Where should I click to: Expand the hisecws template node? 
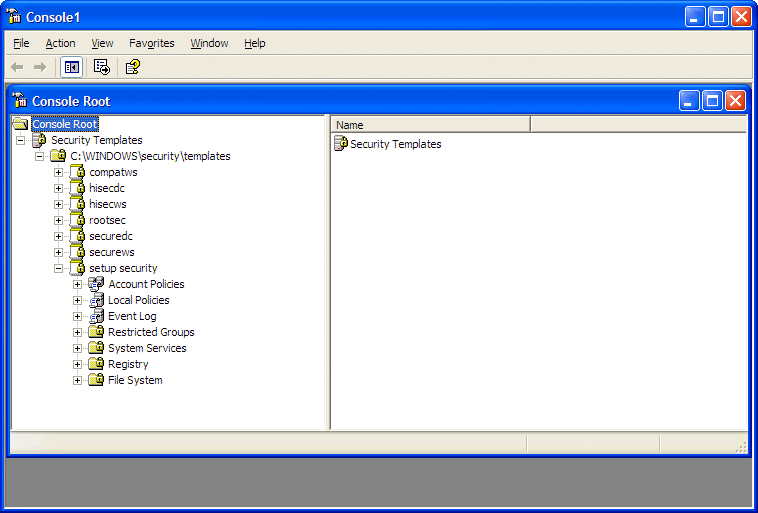(58, 204)
